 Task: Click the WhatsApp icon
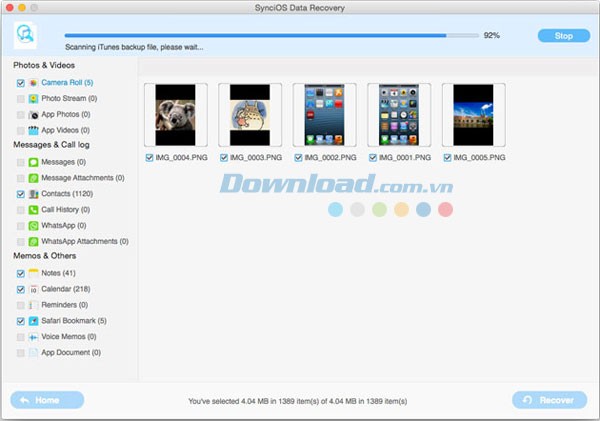coord(34,226)
